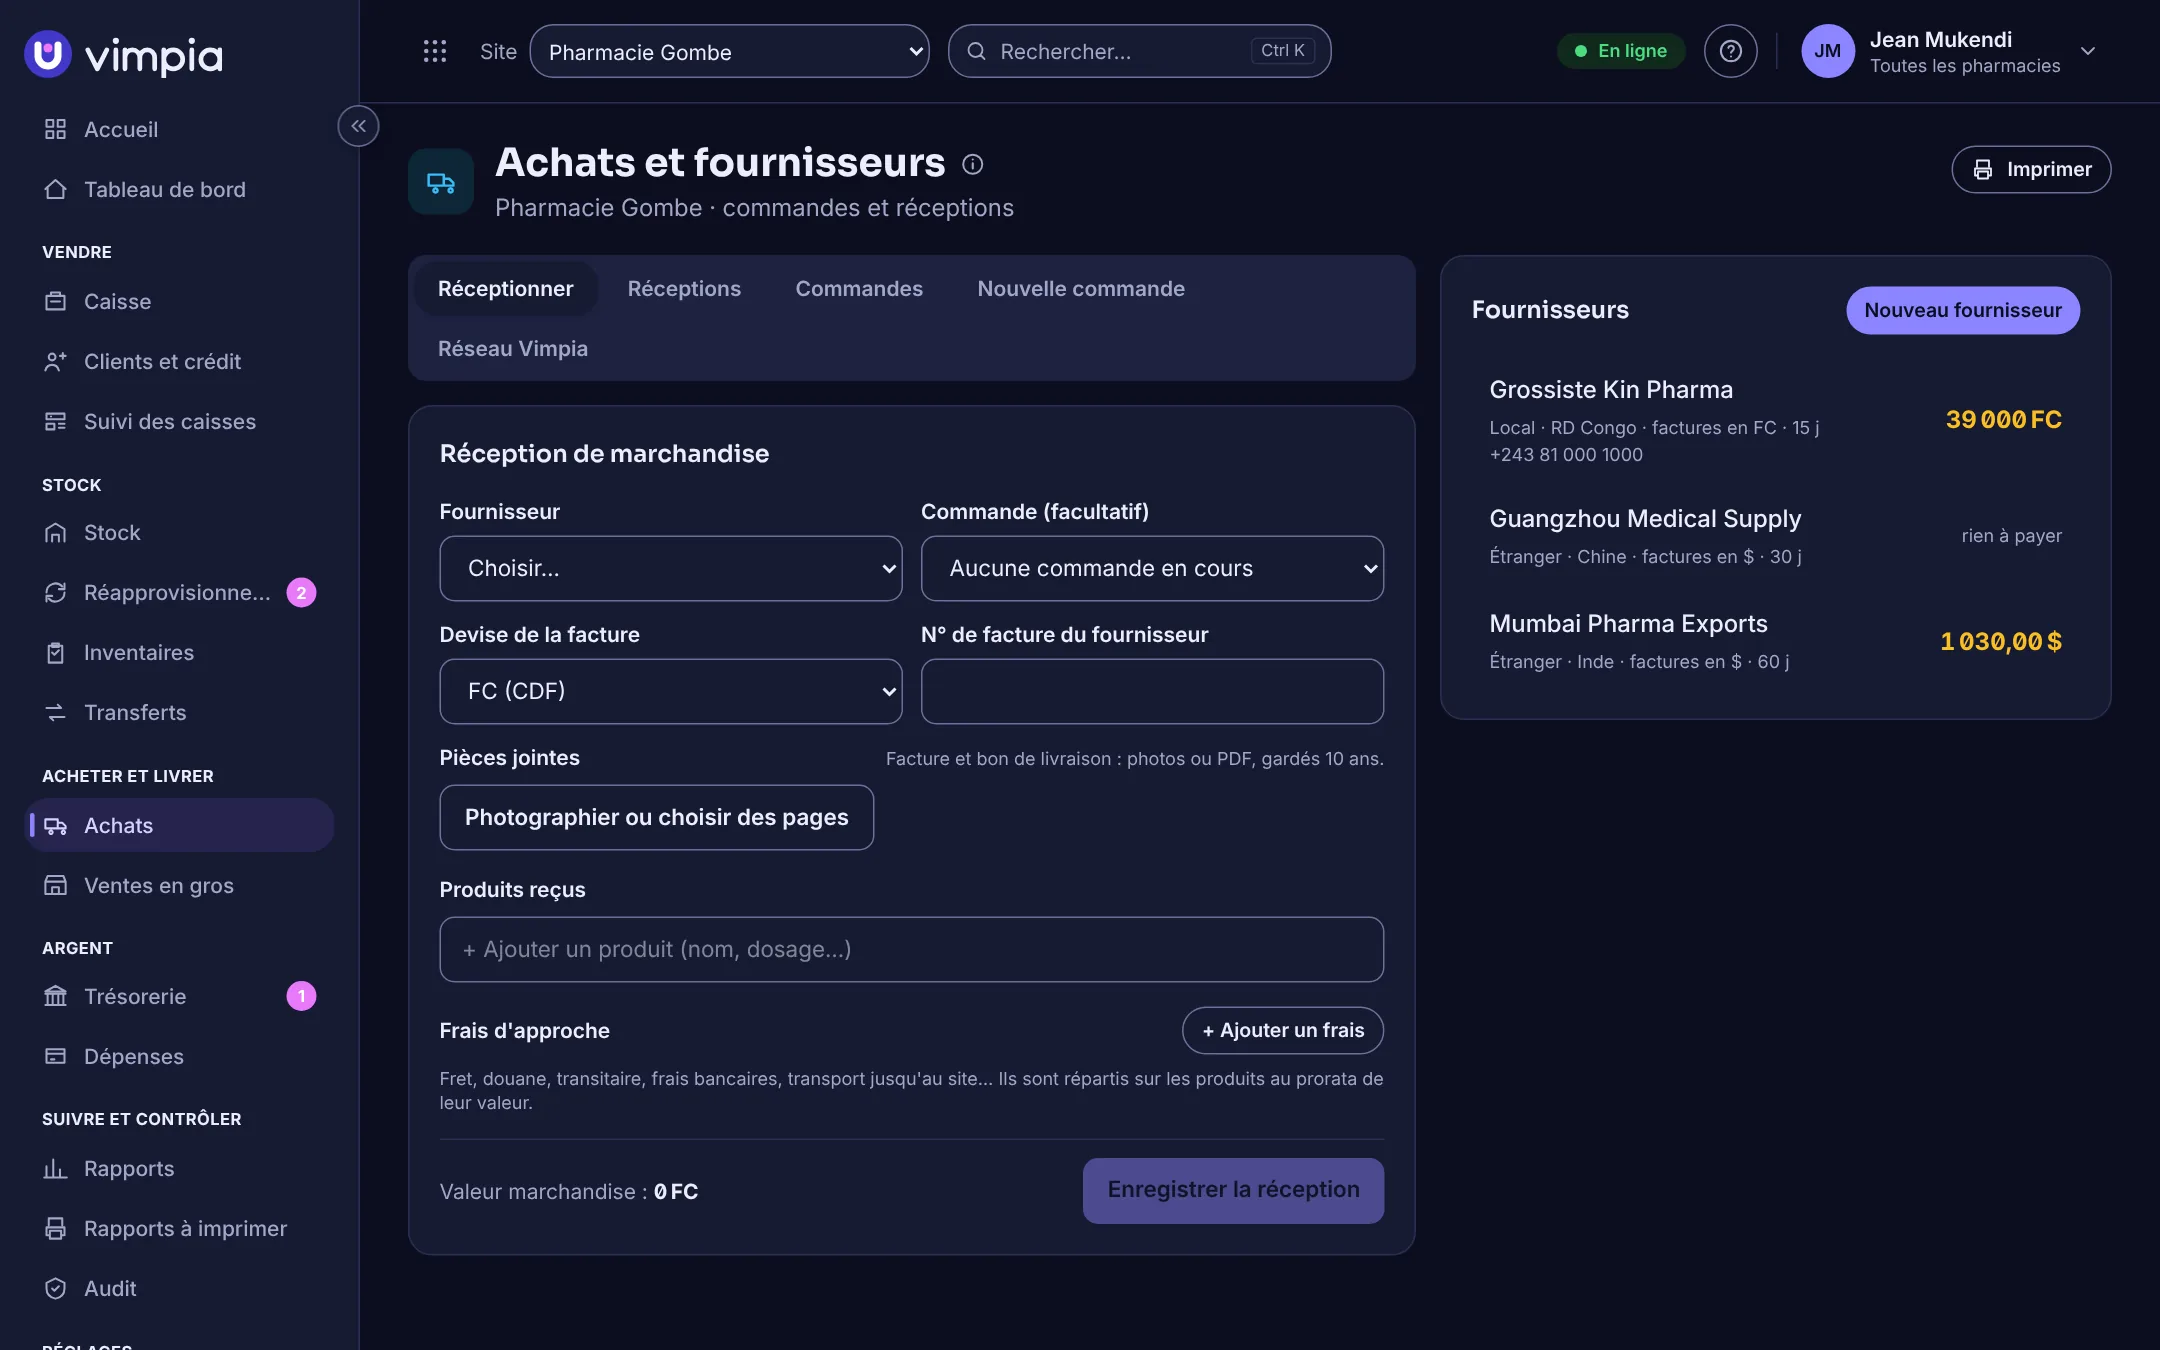The image size is (2160, 1350).
Task: Open the Nouvelle commande tab
Action: (x=1081, y=288)
